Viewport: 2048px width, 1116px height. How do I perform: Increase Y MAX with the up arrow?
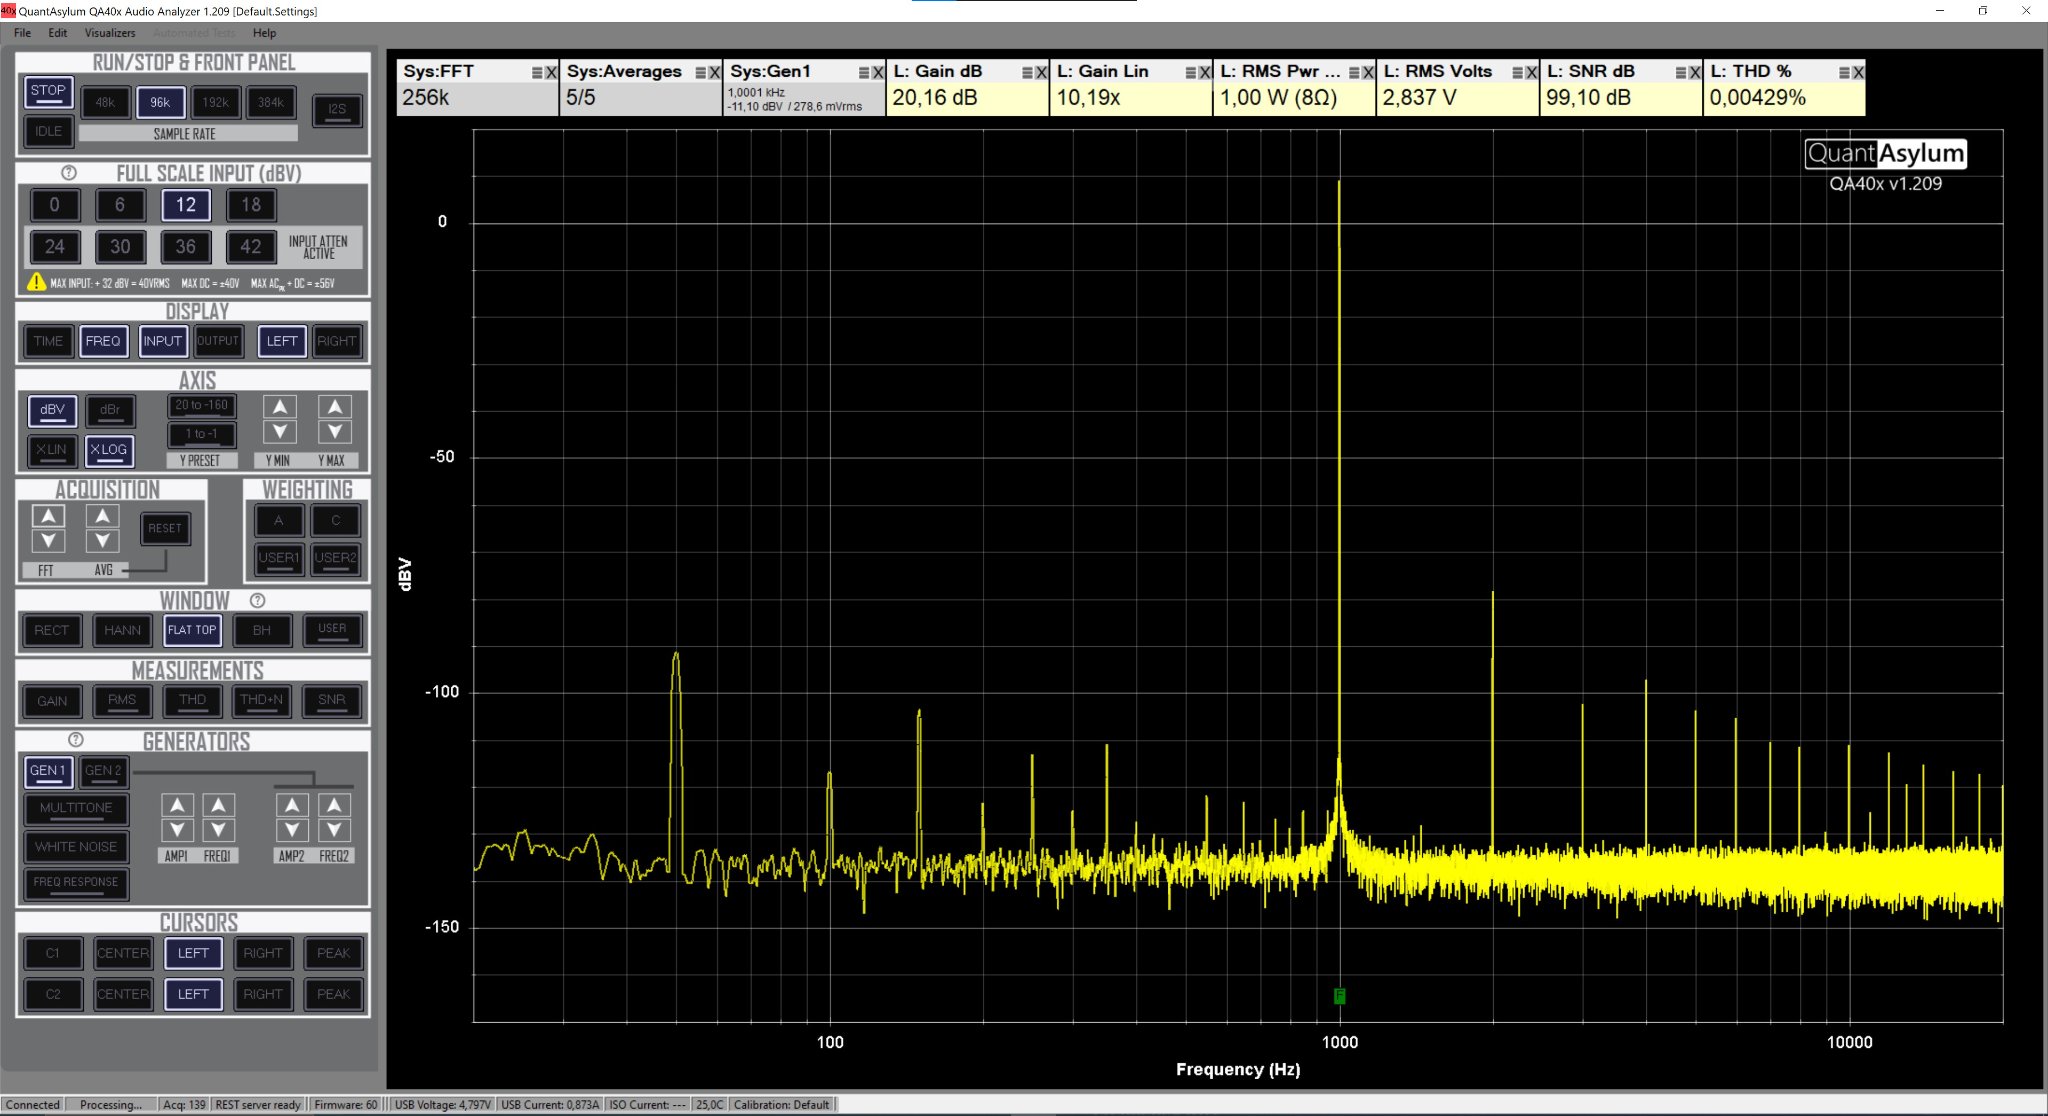pyautogui.click(x=335, y=407)
